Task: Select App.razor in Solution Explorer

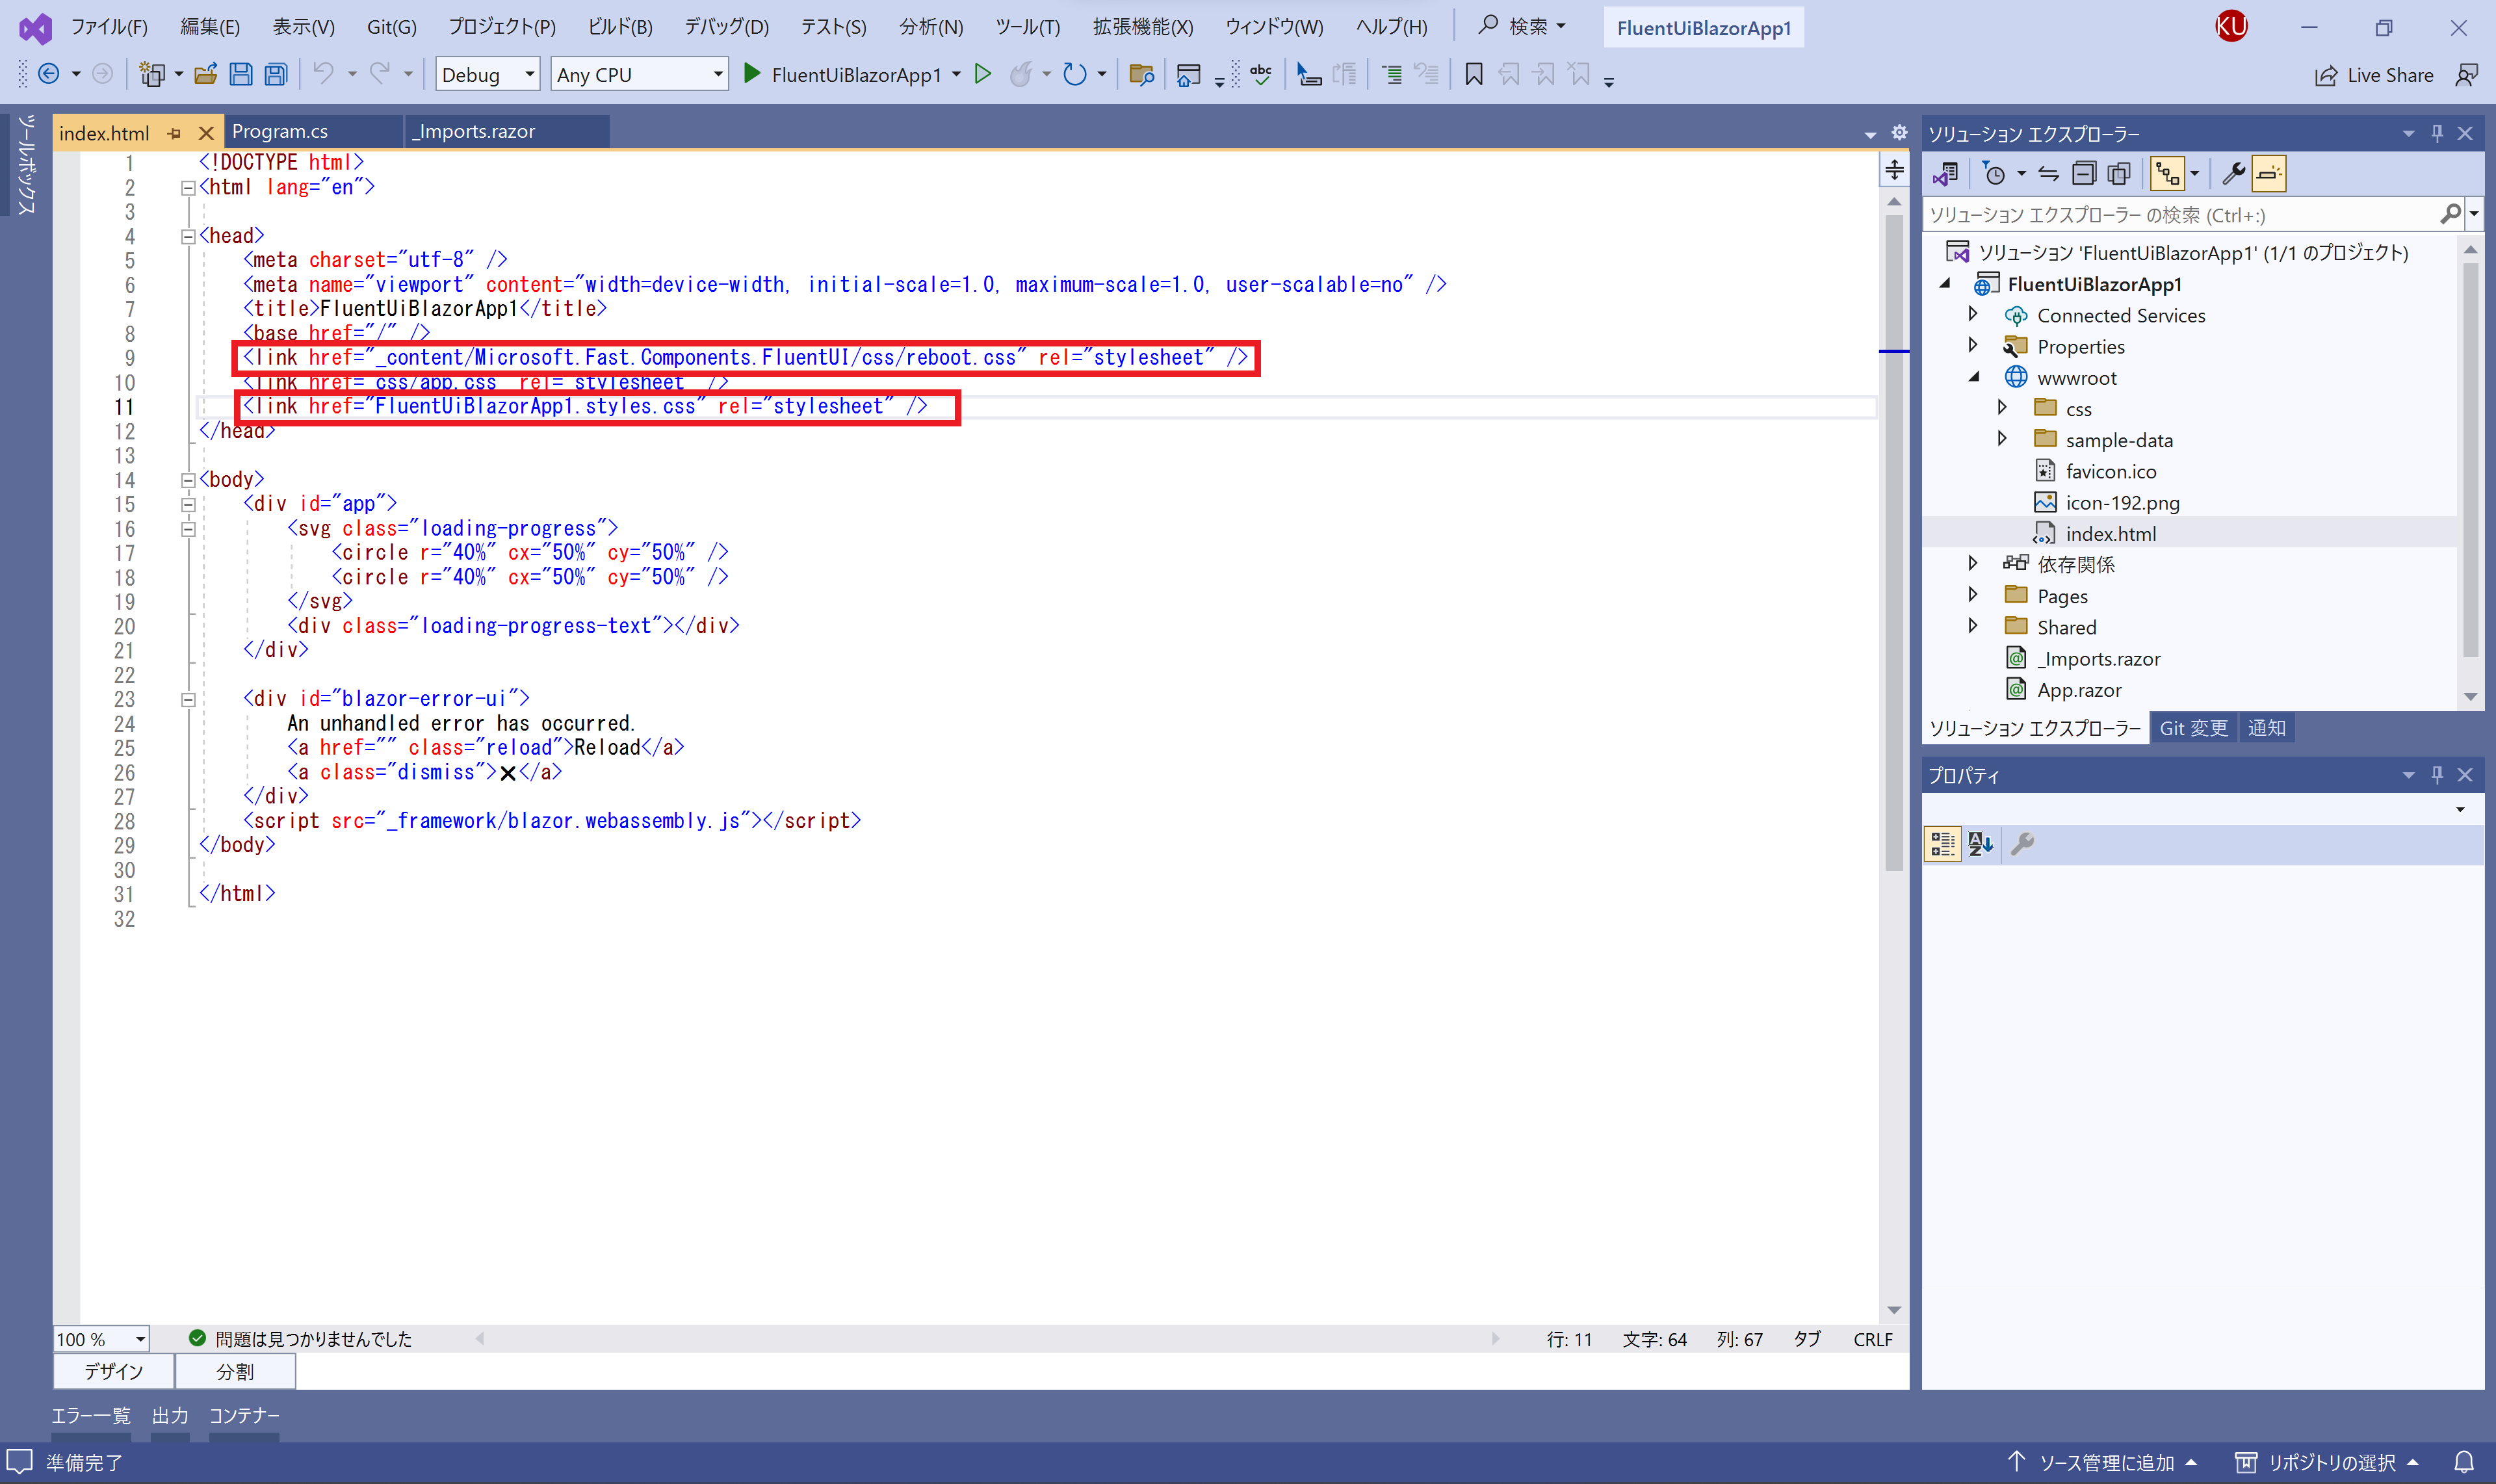Action: click(x=2079, y=690)
